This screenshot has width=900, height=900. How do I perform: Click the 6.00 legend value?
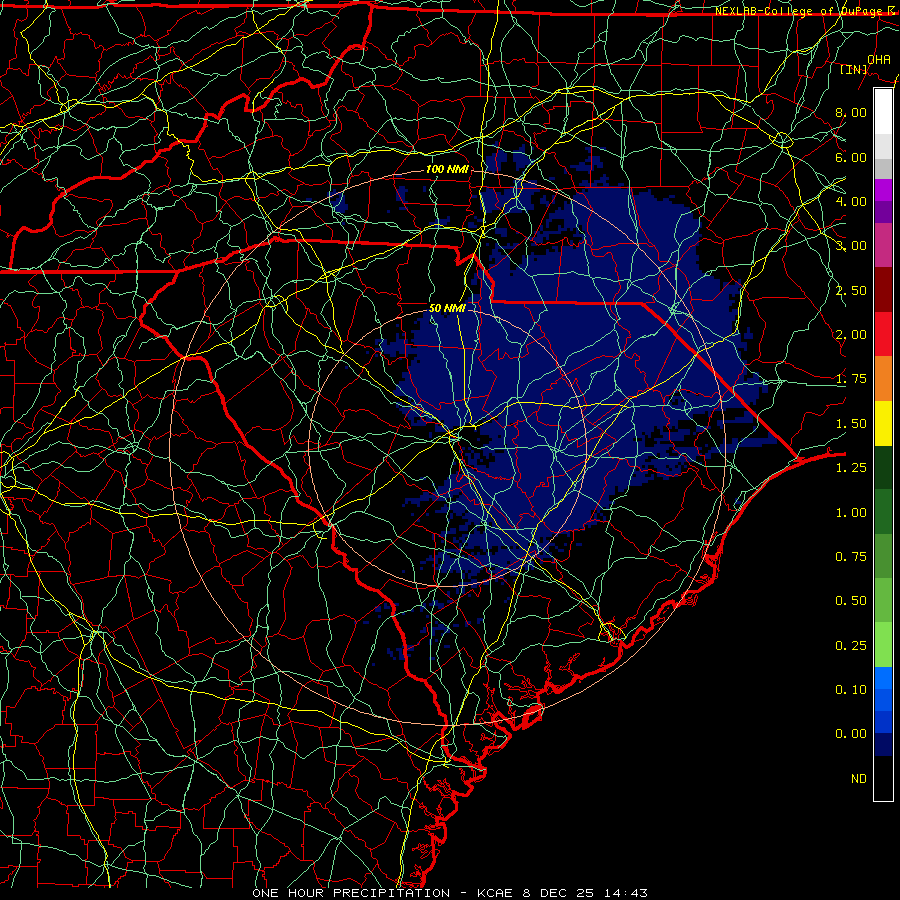851,157
